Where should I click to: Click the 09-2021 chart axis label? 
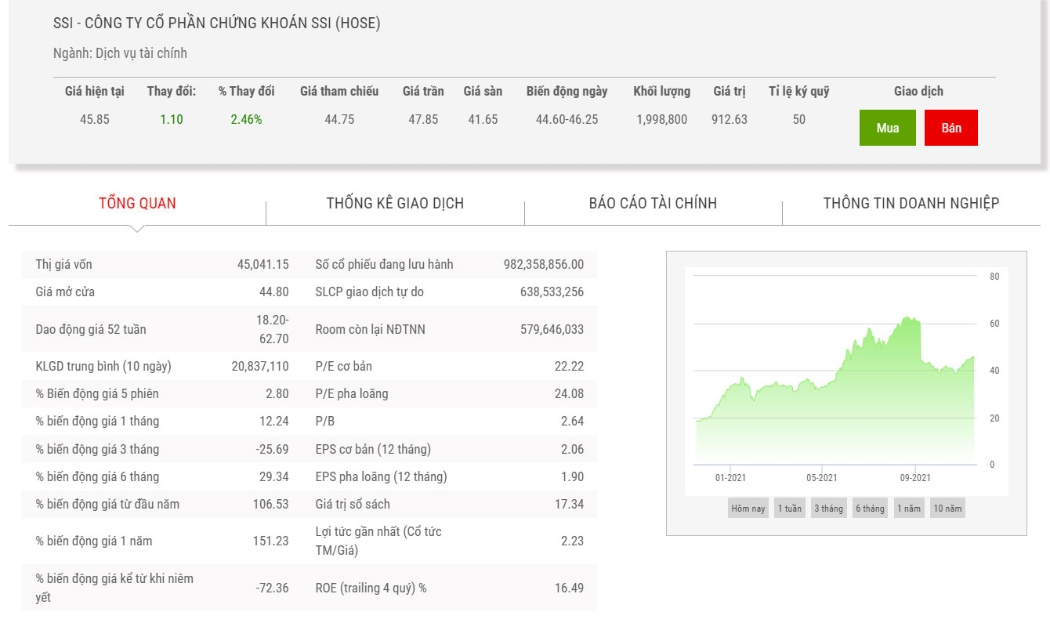pyautogui.click(x=915, y=477)
